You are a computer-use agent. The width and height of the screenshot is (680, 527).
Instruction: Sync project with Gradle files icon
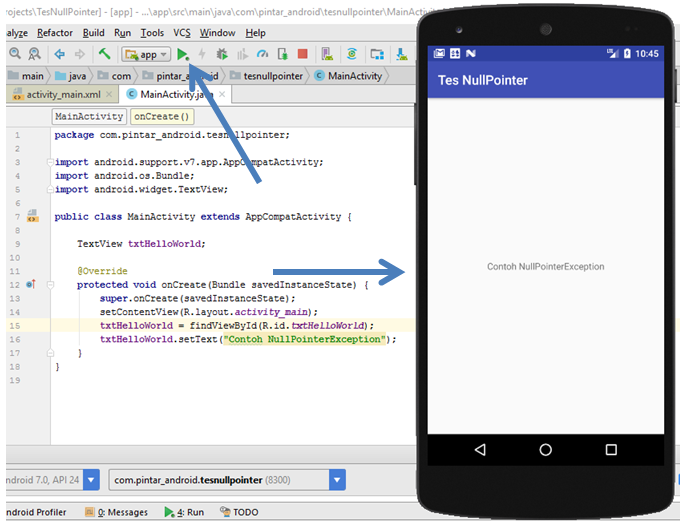tap(352, 54)
